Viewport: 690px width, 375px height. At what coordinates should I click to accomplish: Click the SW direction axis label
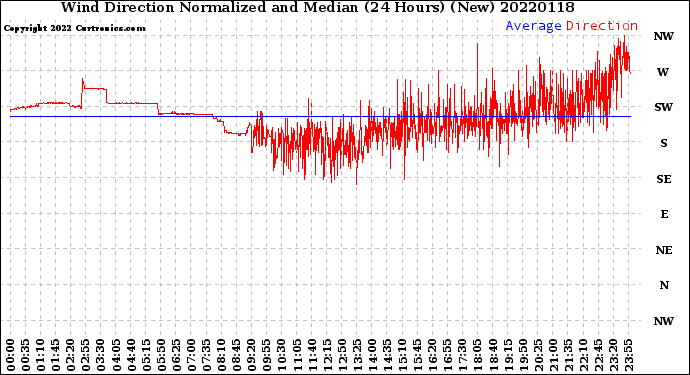664,107
